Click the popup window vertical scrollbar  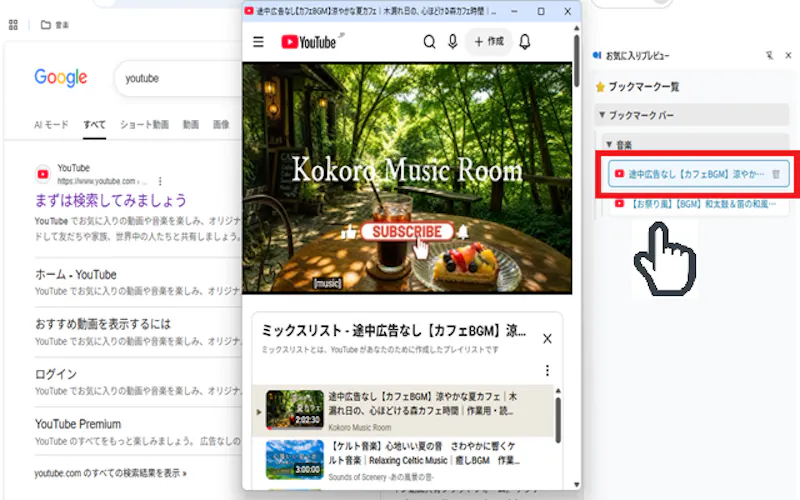pos(577,61)
